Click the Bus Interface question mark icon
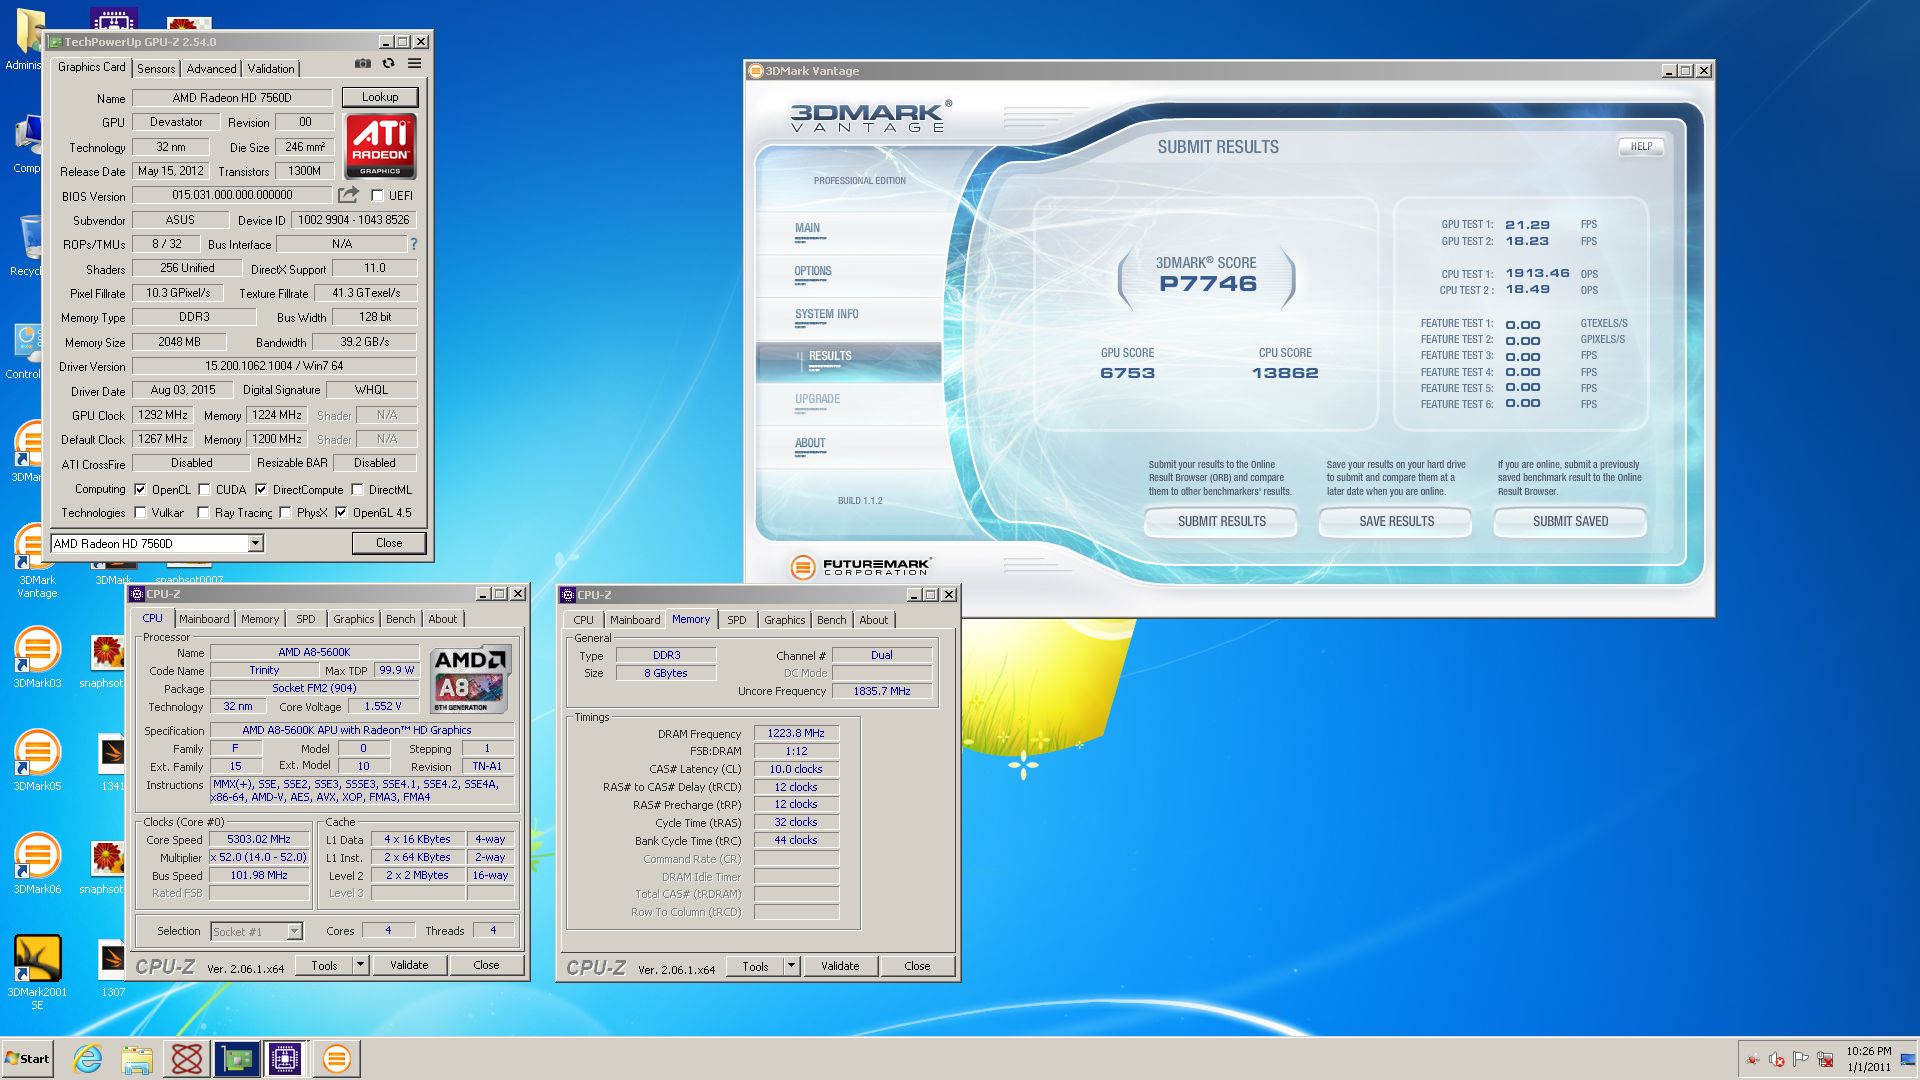The width and height of the screenshot is (1920, 1080). point(413,244)
